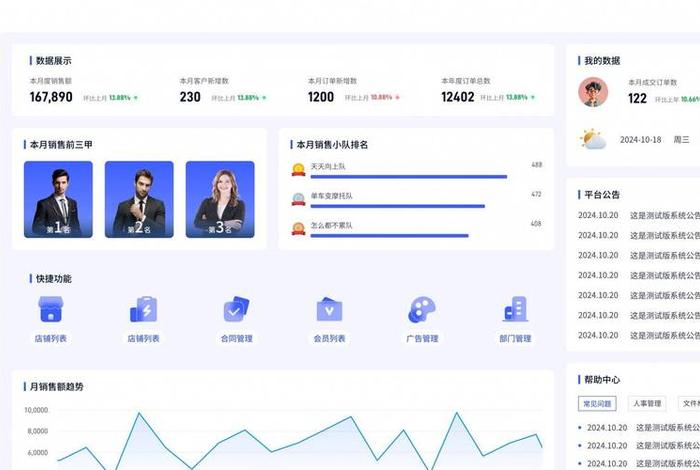This screenshot has width=700, height=470.
Task: Click the medal beside 怎么都不累队
Action: 298,229
